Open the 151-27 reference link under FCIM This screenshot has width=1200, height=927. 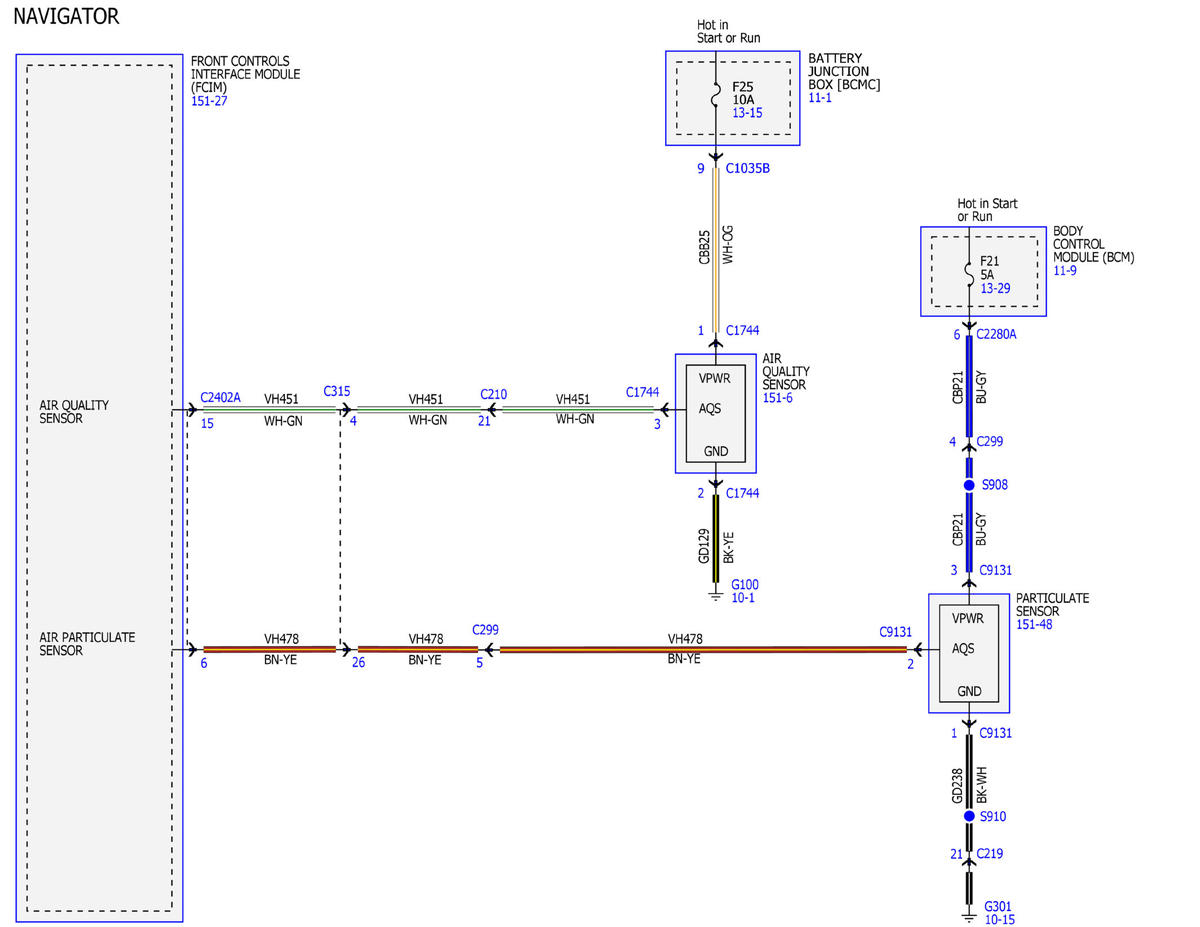tap(209, 101)
